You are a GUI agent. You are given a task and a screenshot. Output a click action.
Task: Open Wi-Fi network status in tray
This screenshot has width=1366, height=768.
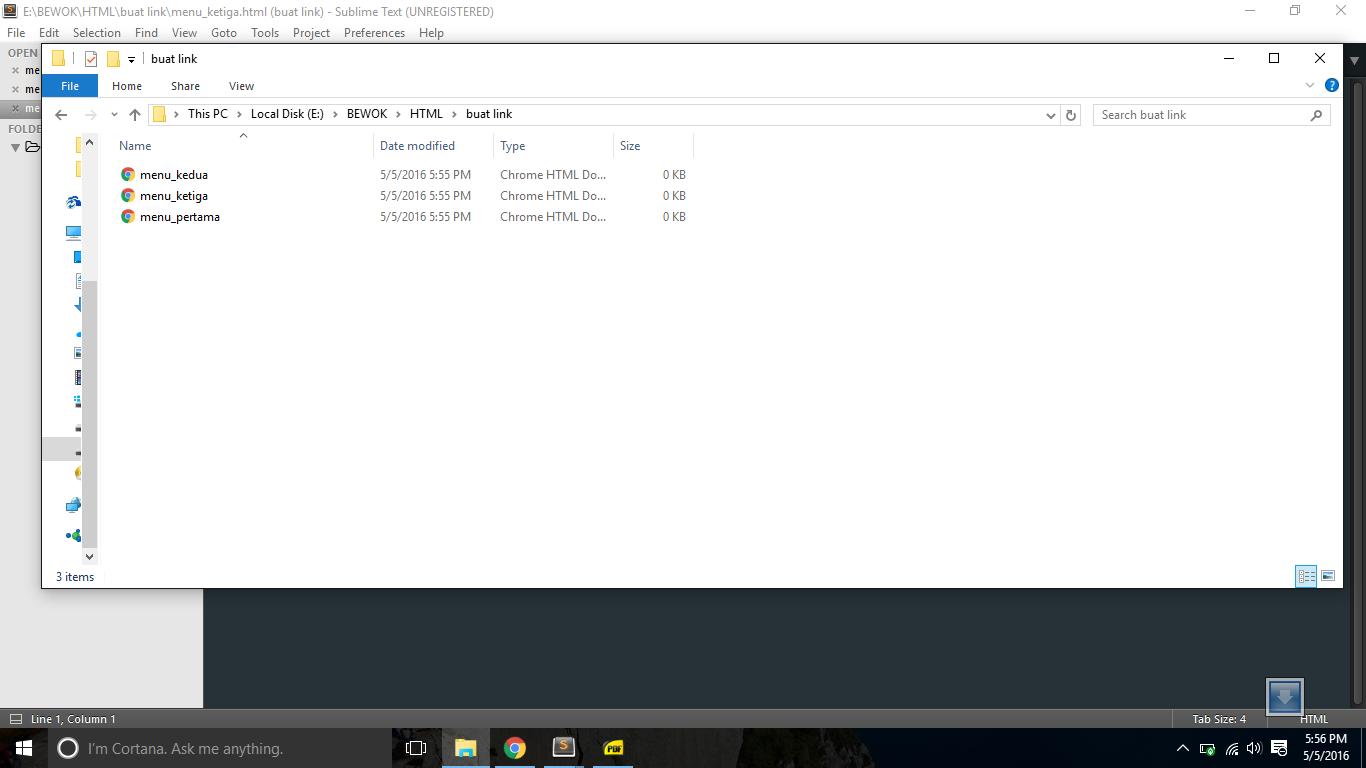1232,748
